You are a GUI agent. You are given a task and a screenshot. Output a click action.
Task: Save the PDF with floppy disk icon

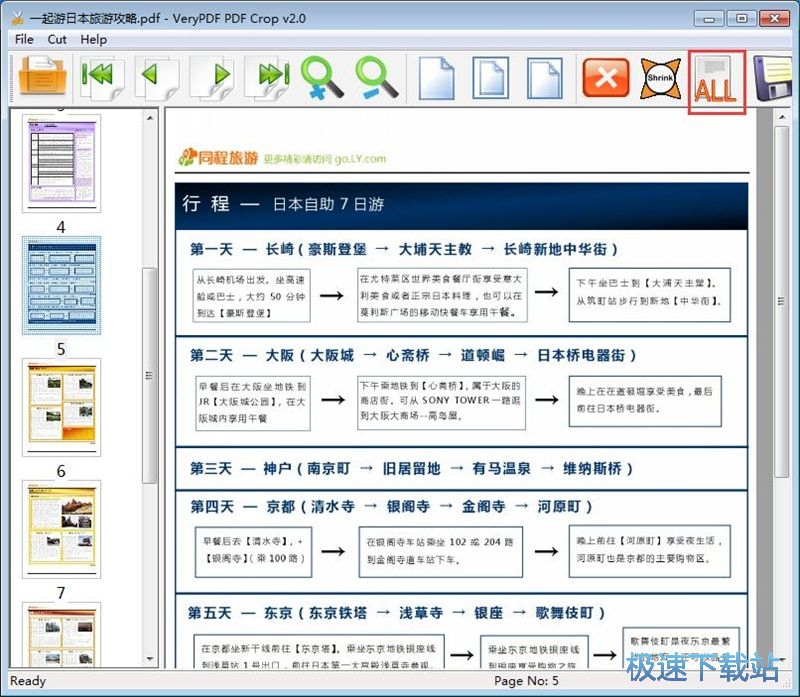coord(772,78)
